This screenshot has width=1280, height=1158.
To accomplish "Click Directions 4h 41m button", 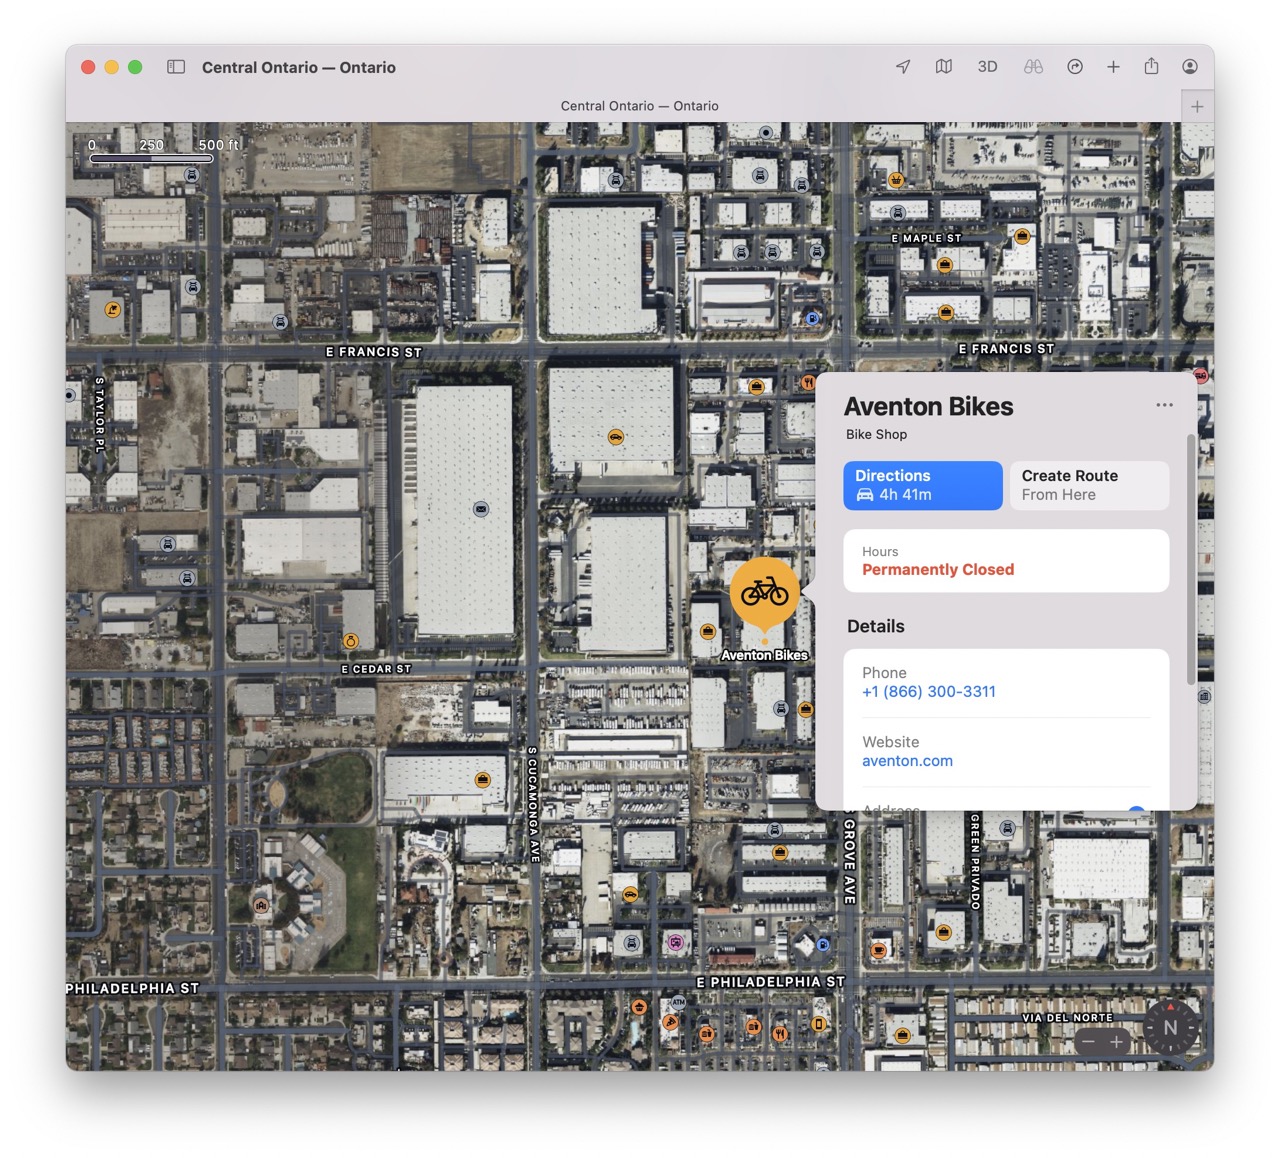I will tap(923, 486).
